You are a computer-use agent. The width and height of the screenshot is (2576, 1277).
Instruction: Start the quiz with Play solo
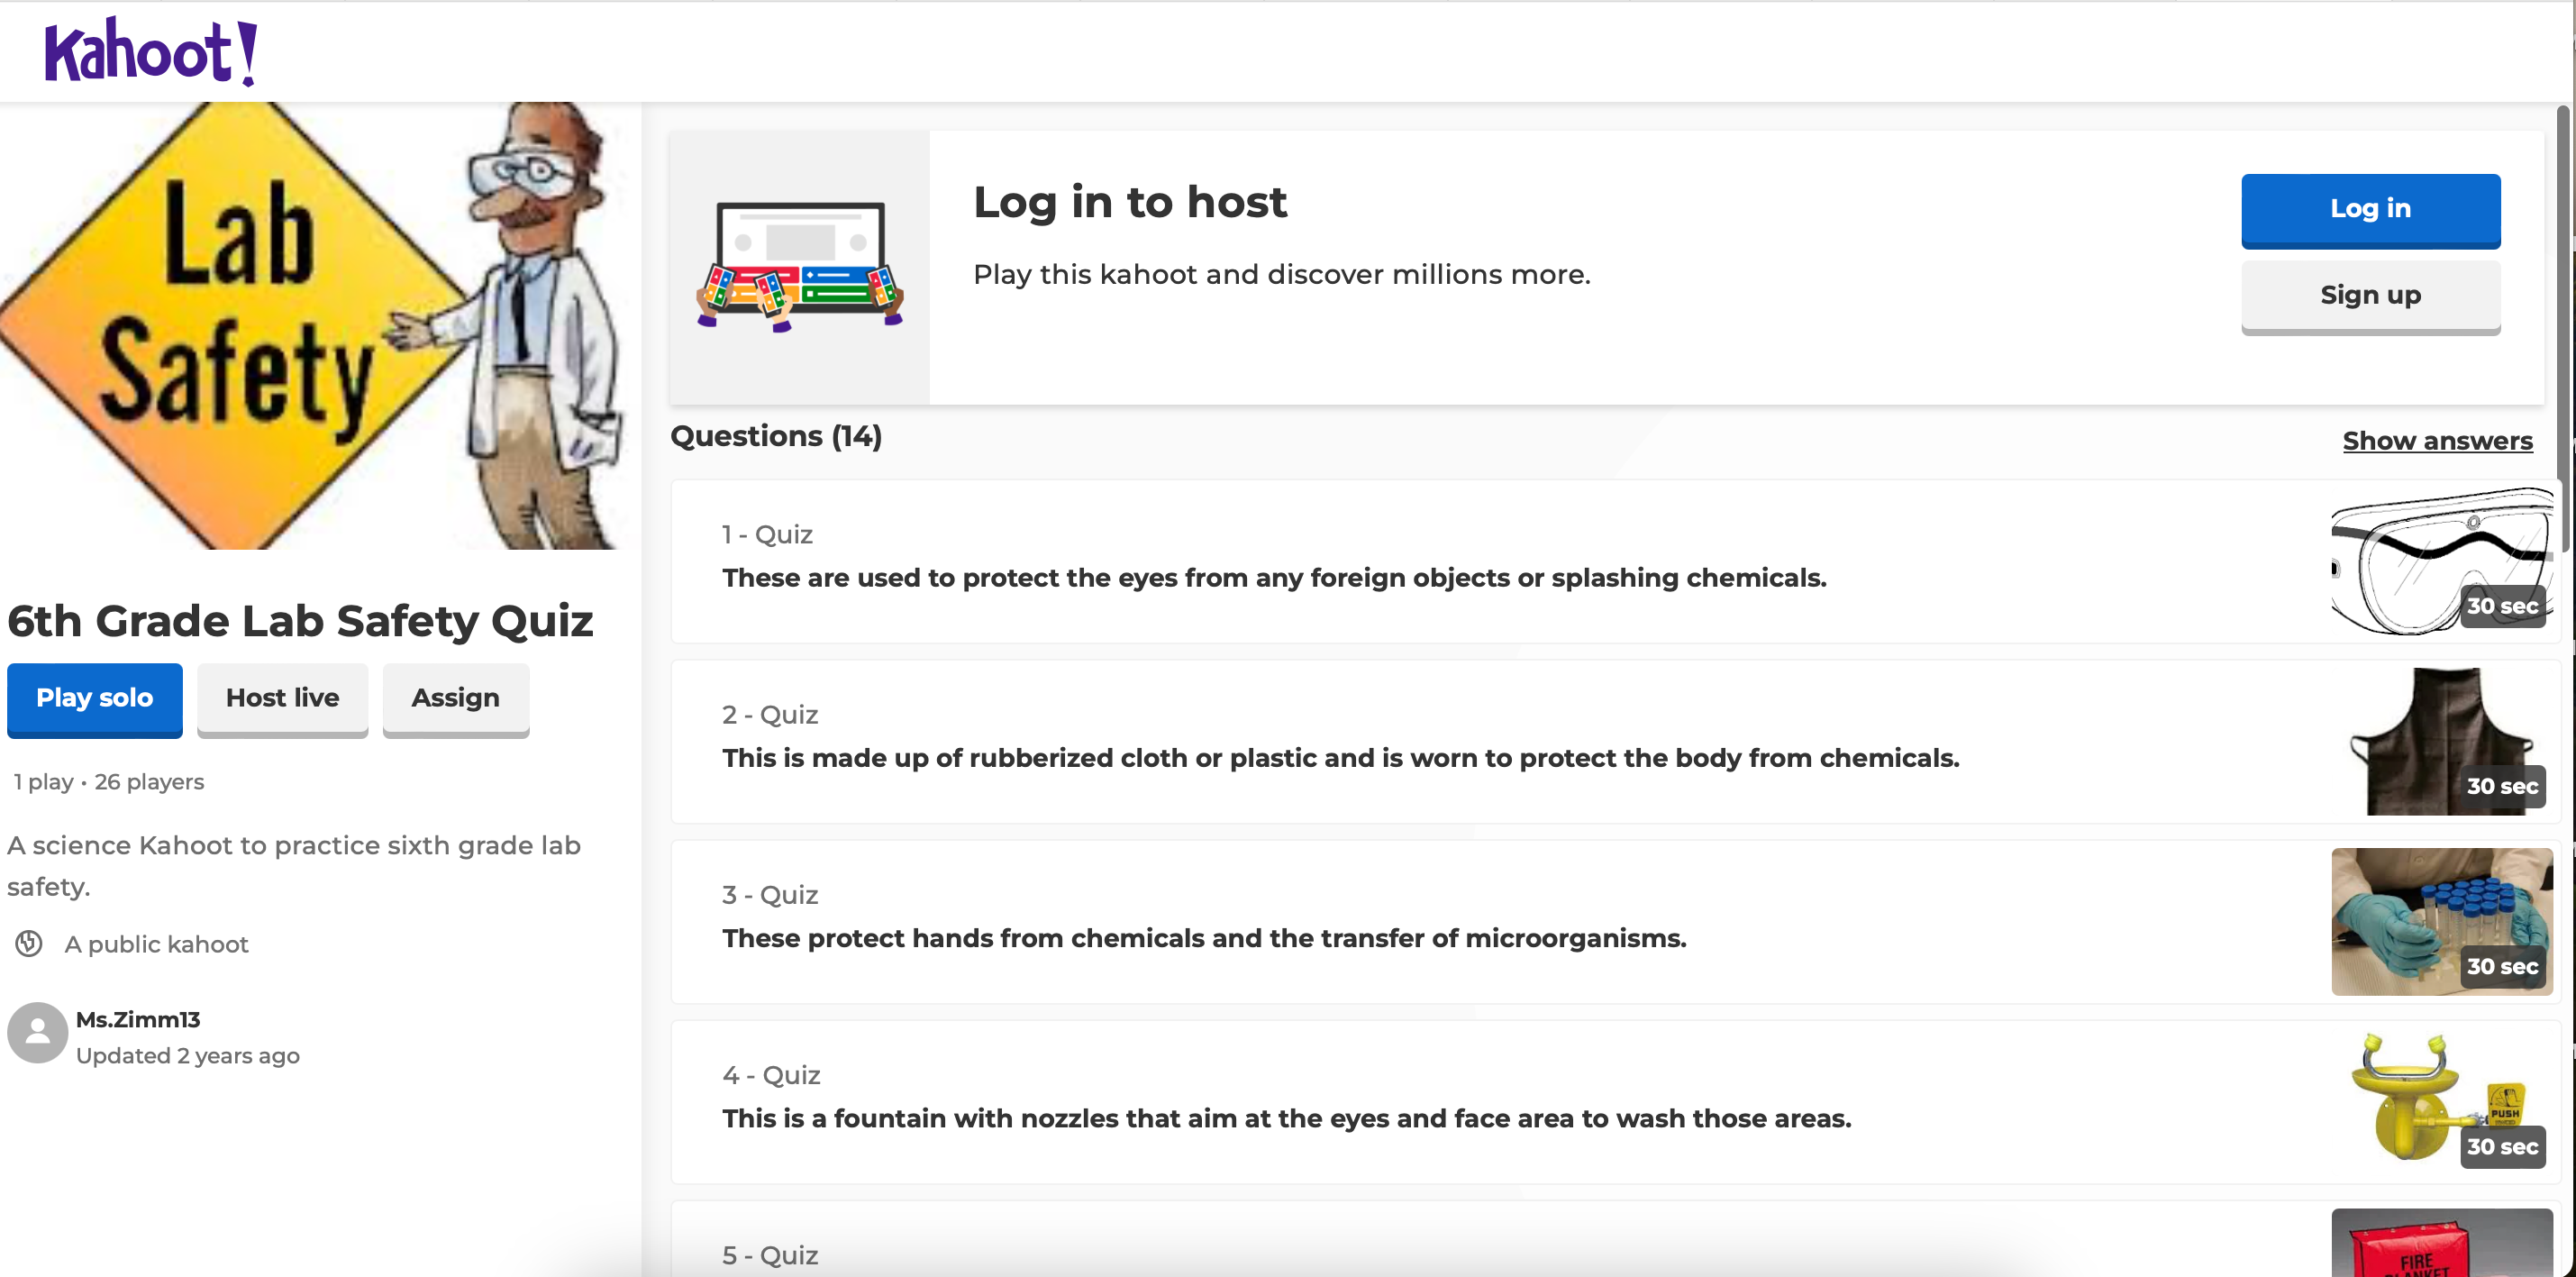tap(95, 698)
